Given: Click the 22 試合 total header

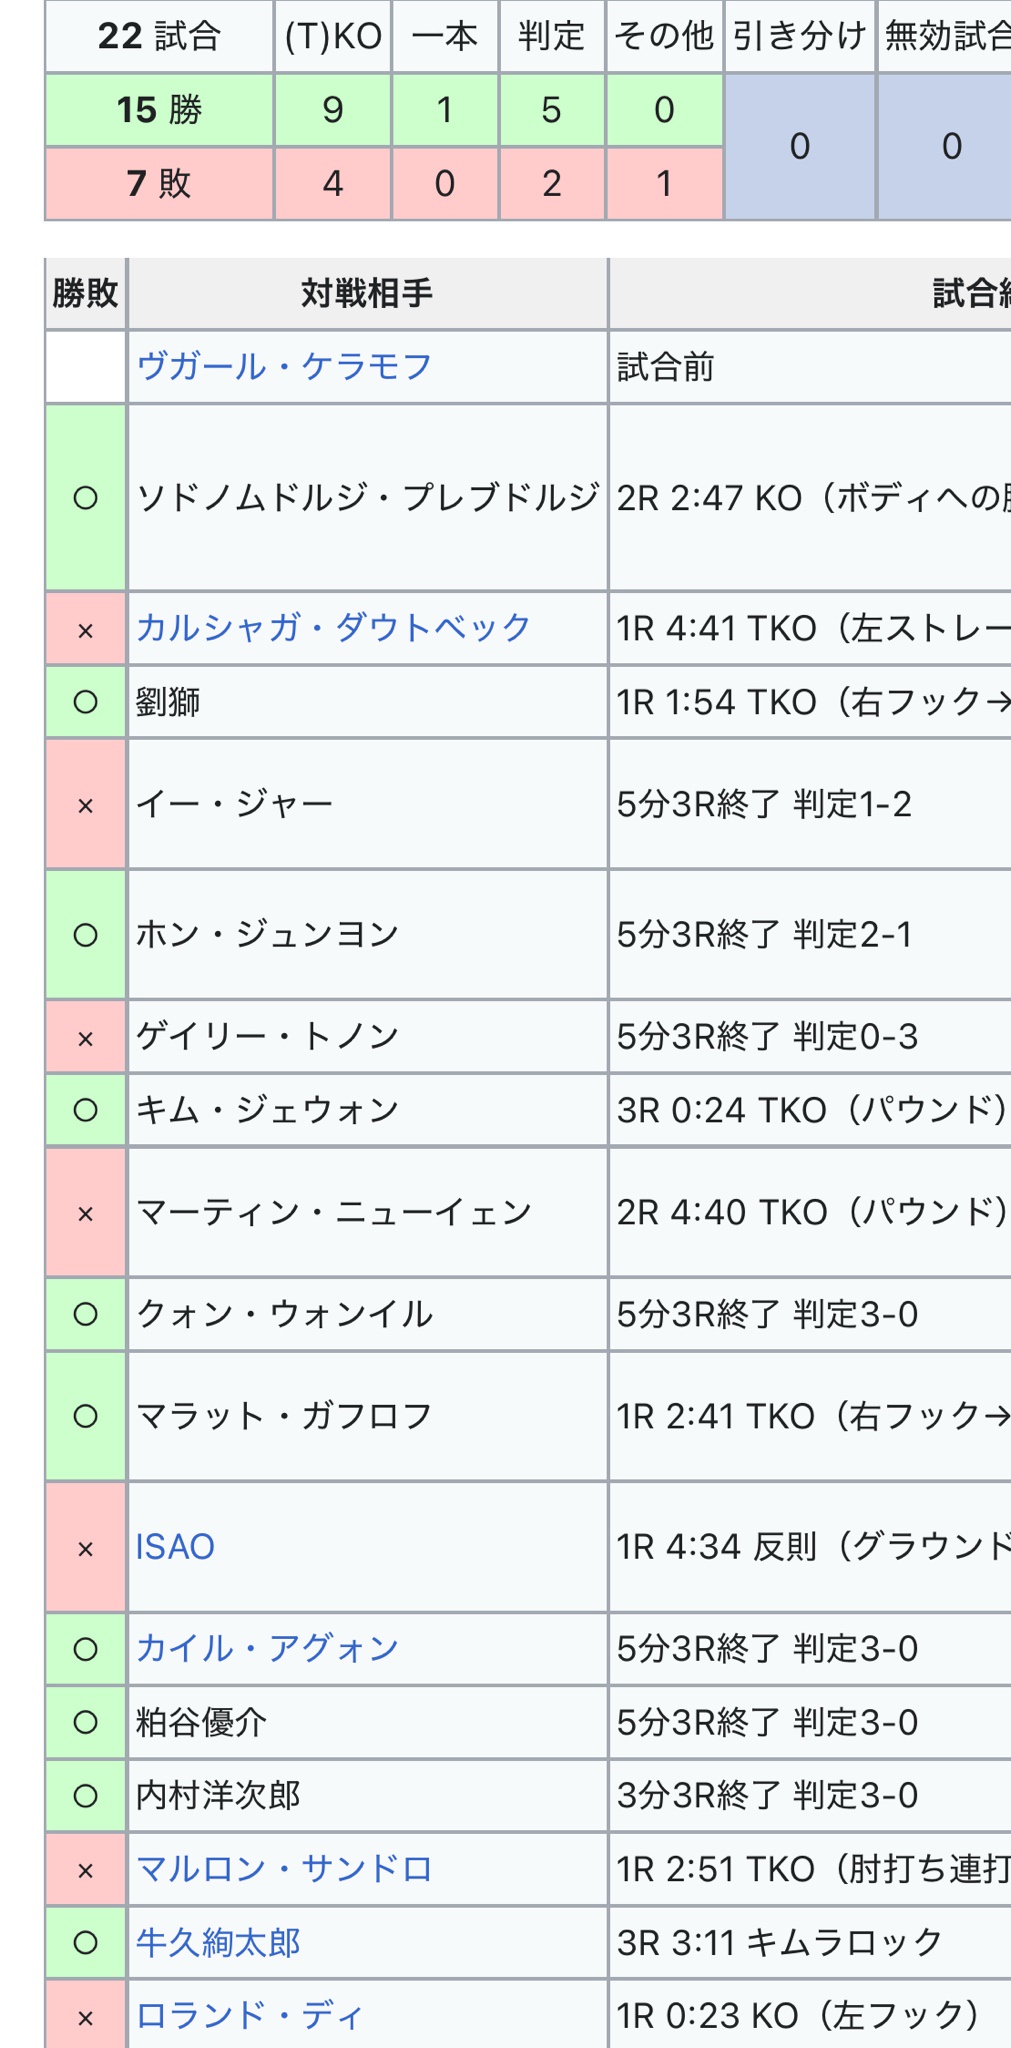Looking at the screenshot, I should coord(159,36).
